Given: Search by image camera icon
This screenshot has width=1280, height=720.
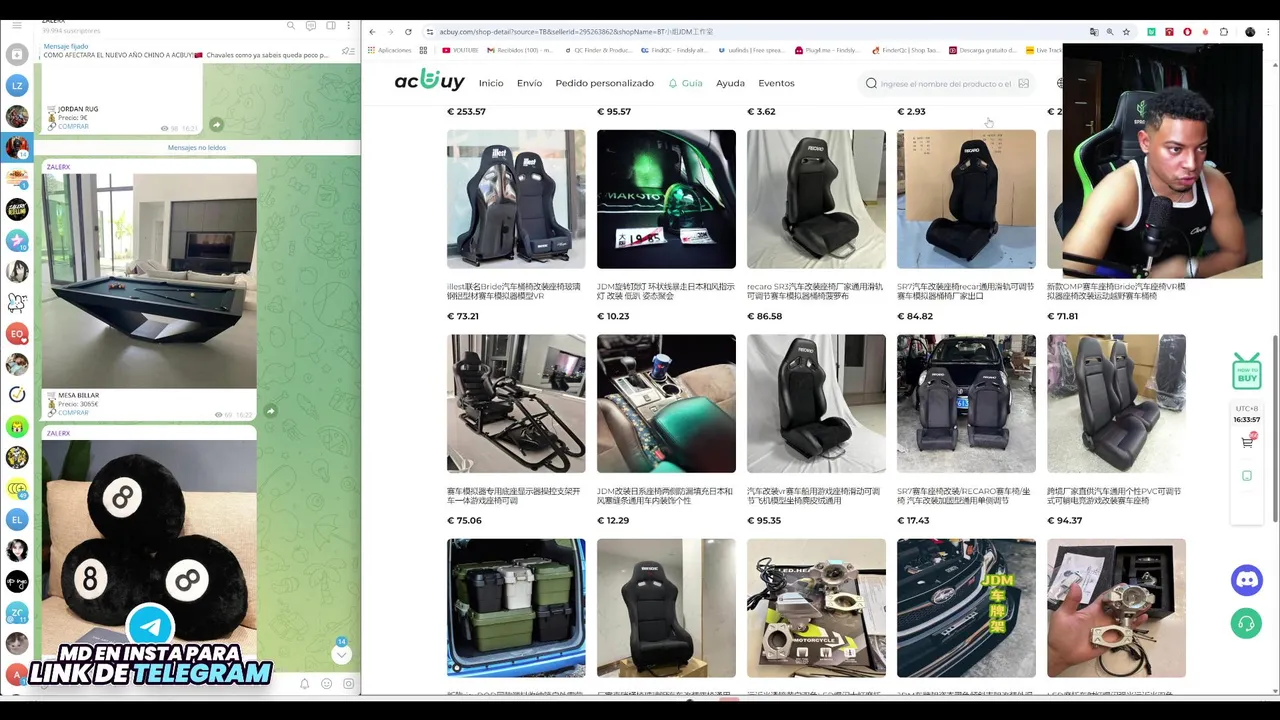Looking at the screenshot, I should coord(1023,84).
